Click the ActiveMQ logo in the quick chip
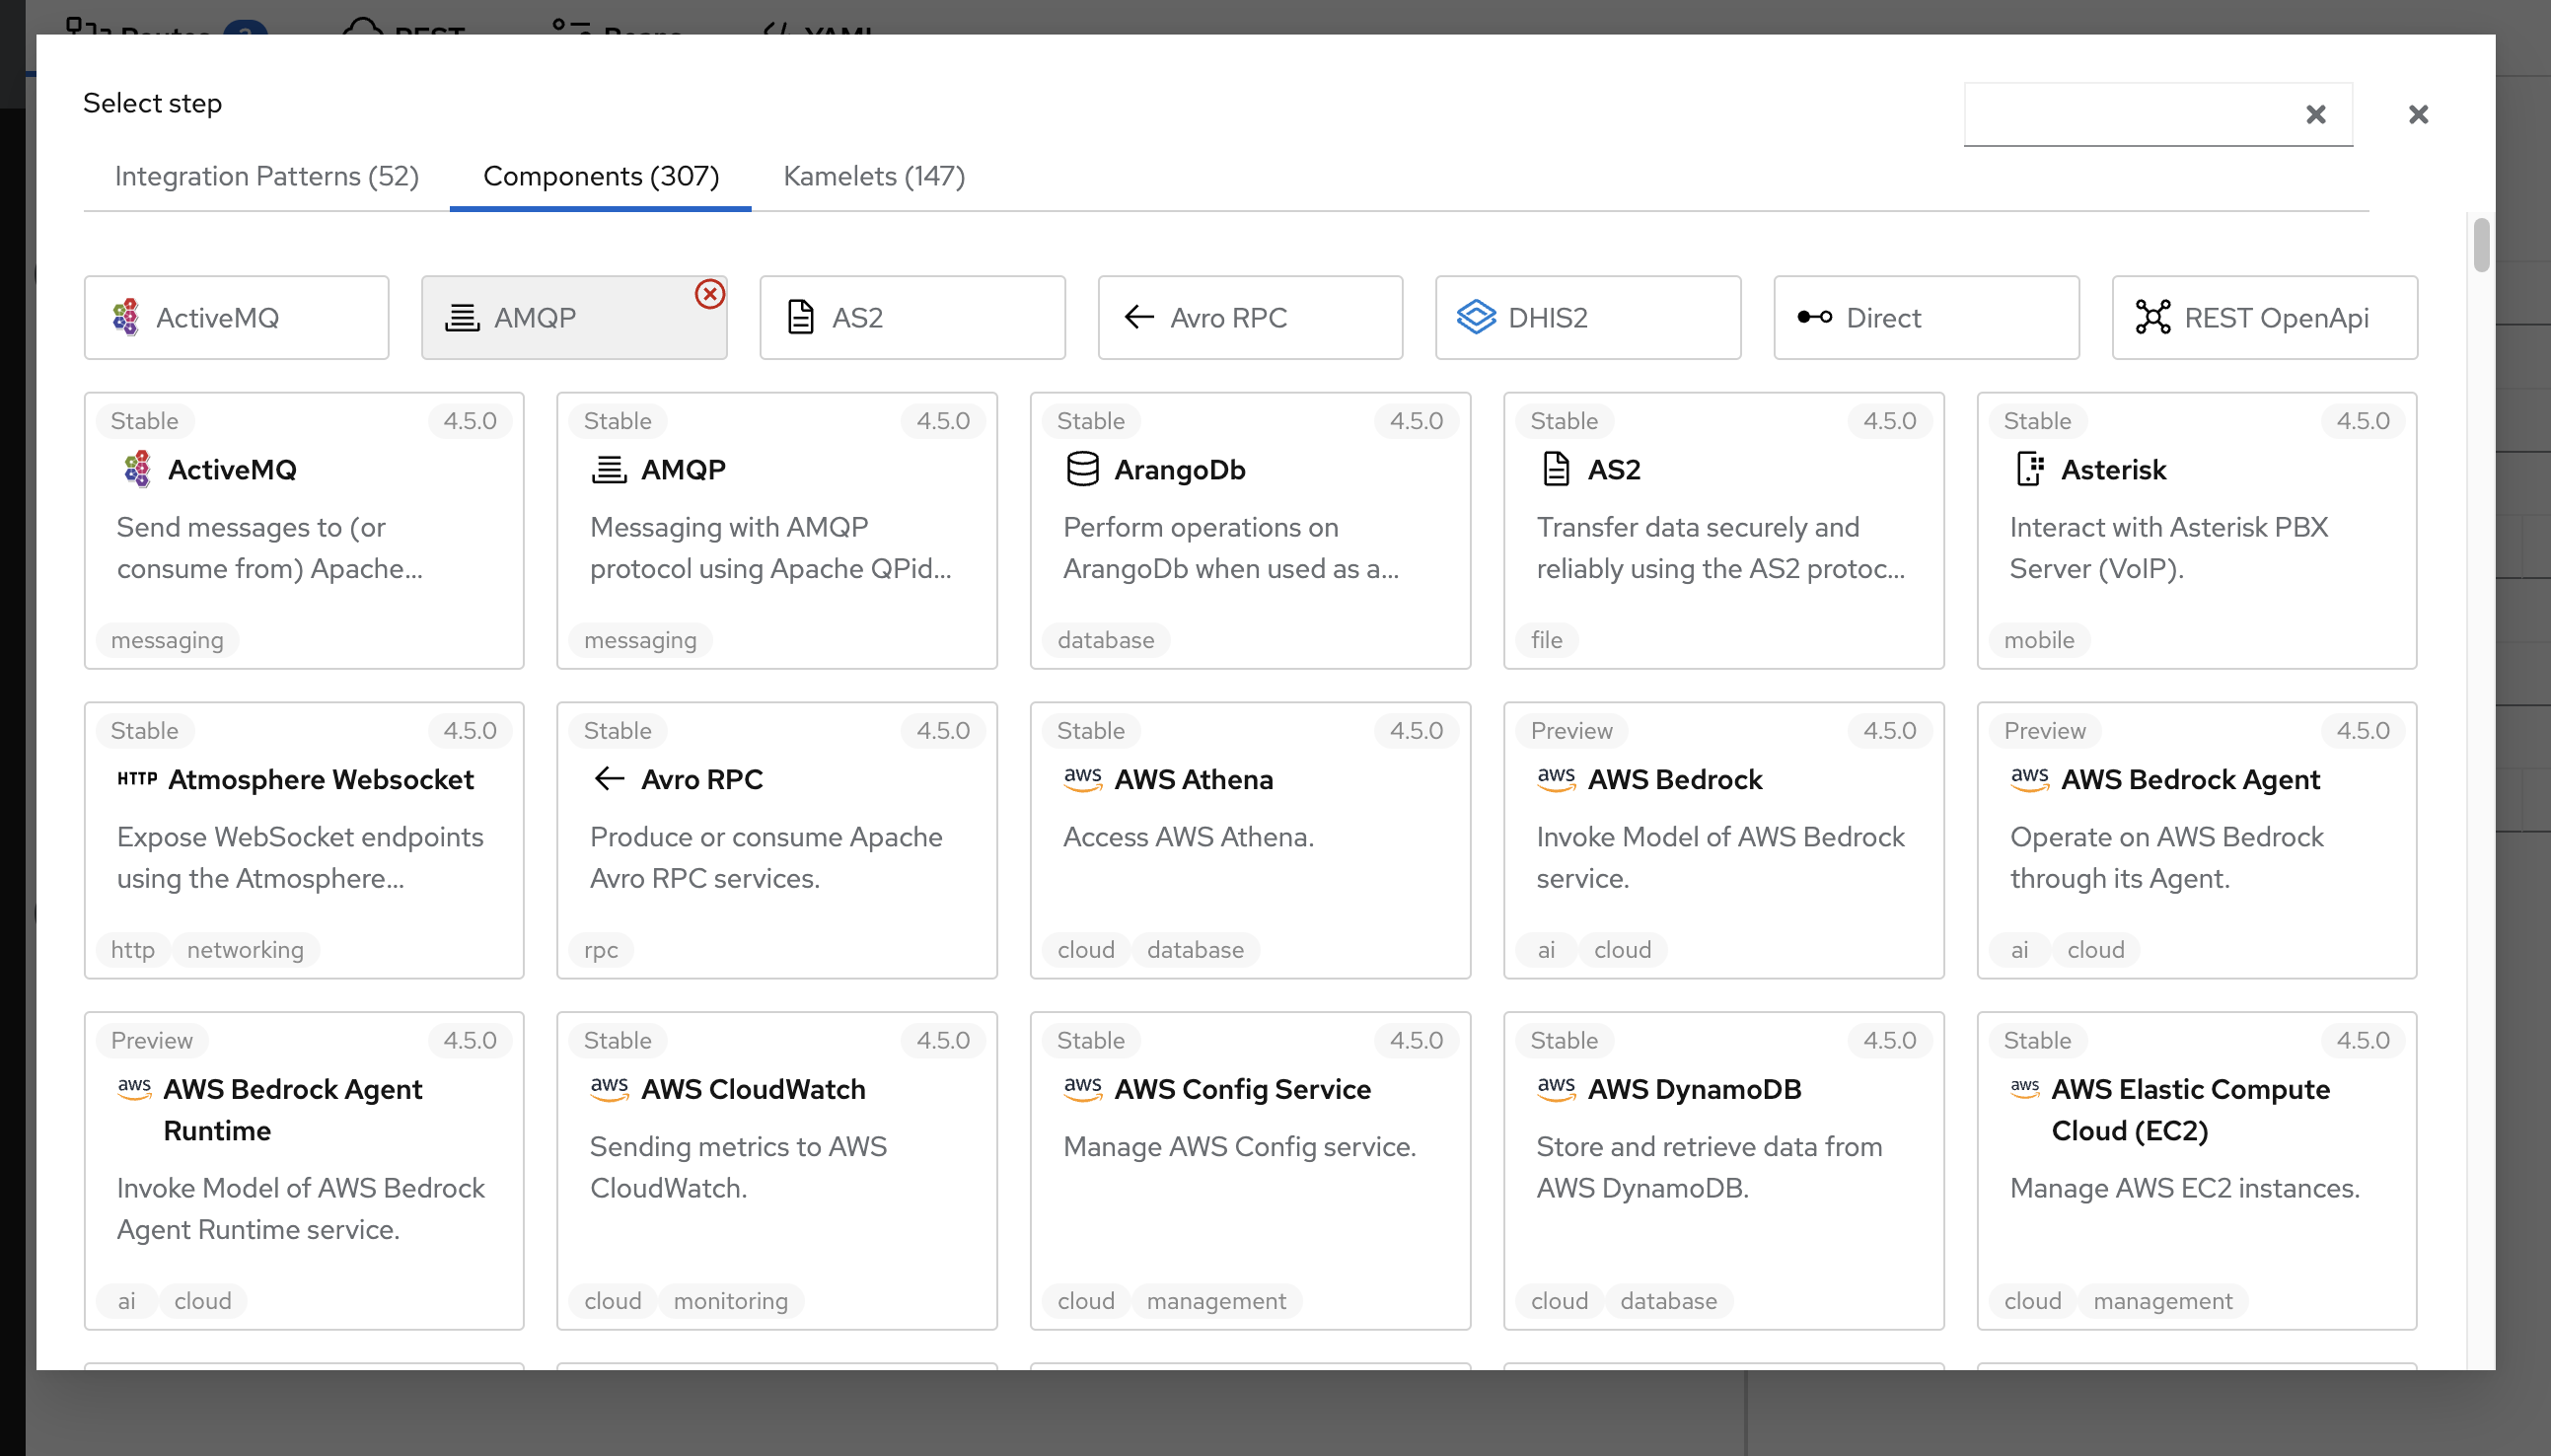This screenshot has width=2551, height=1456. tap(126, 317)
